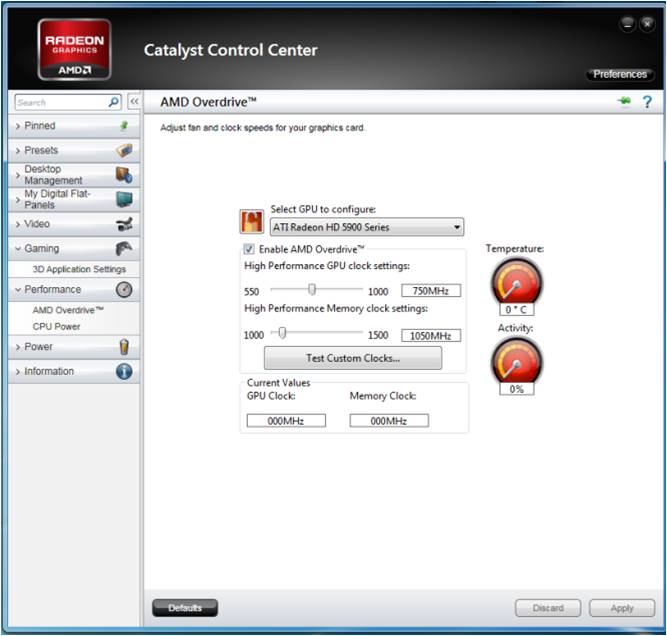
Task: Expand the Desktop Management section
Action: point(74,175)
